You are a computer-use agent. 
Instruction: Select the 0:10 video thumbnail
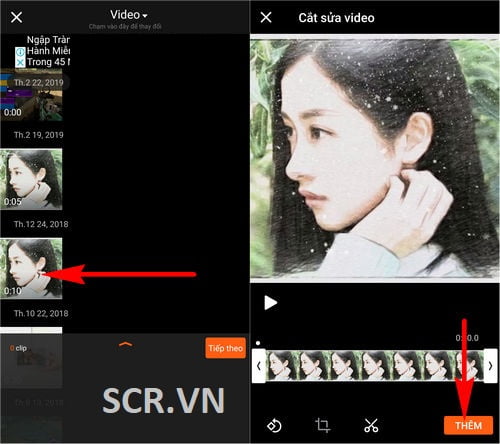tap(31, 268)
